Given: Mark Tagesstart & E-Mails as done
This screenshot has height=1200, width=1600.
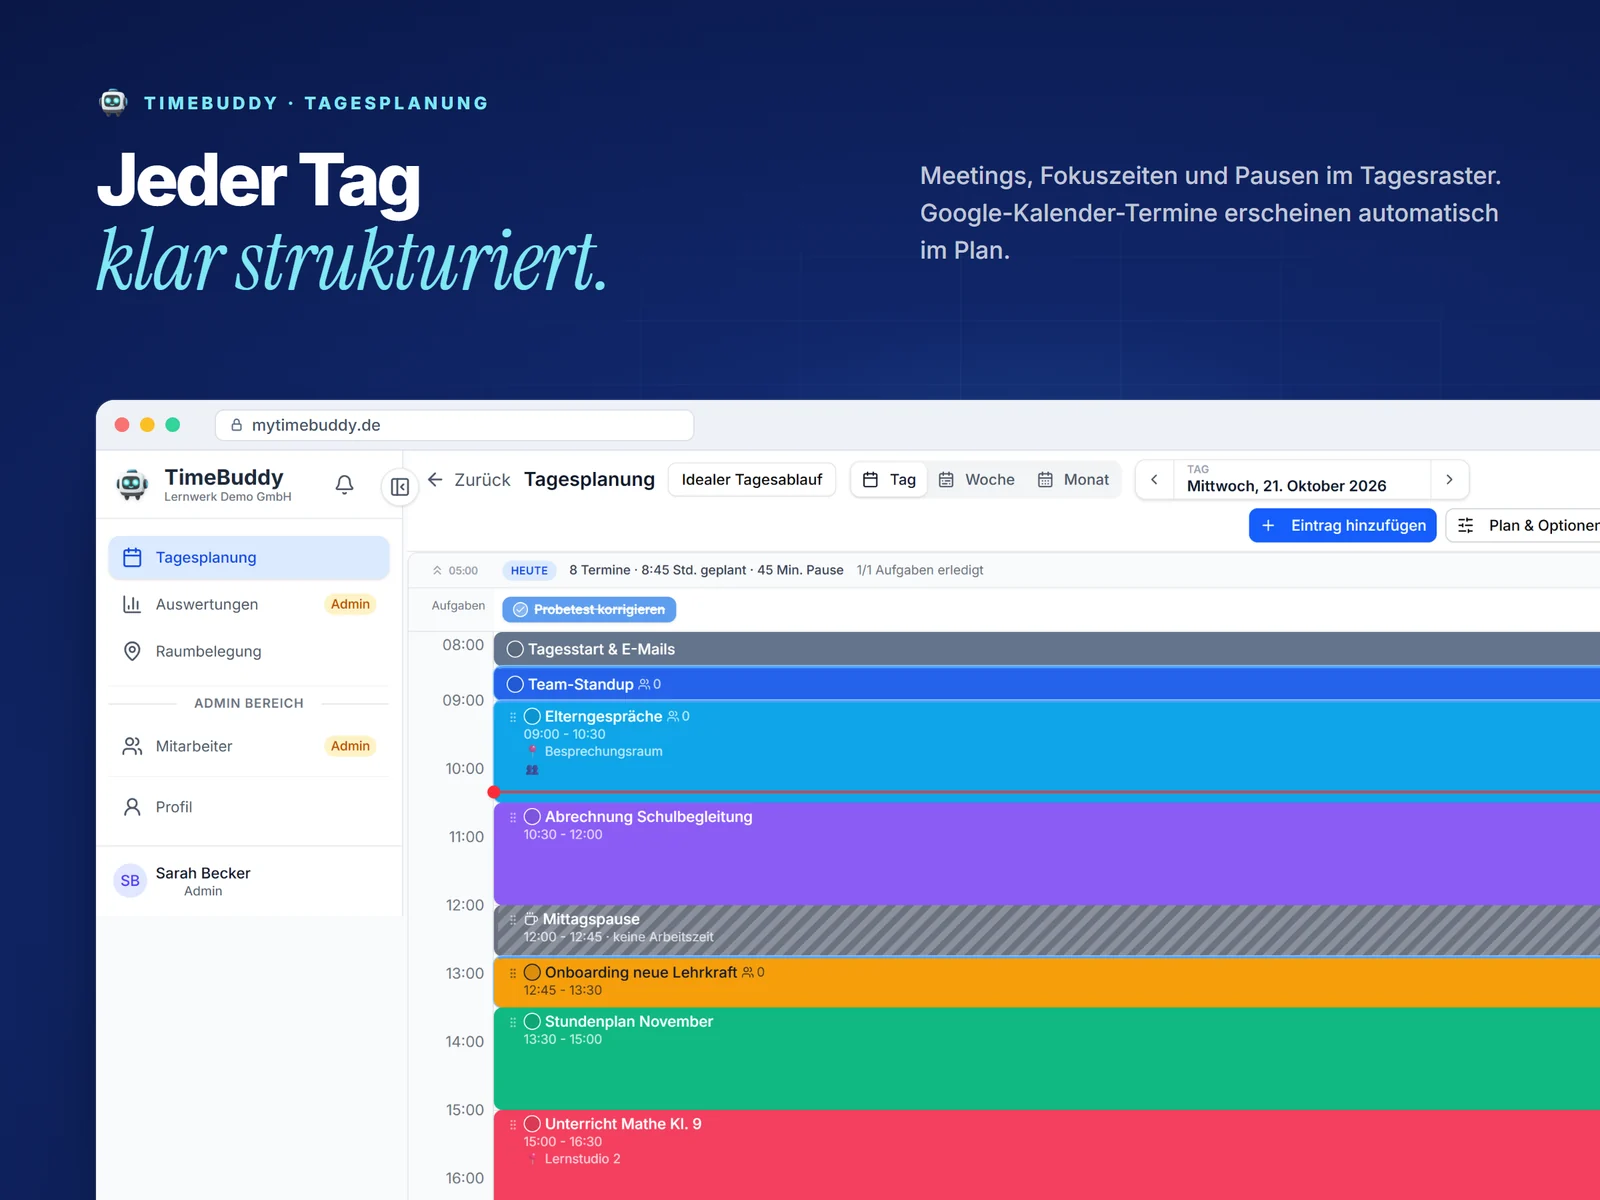Looking at the screenshot, I should coord(515,649).
